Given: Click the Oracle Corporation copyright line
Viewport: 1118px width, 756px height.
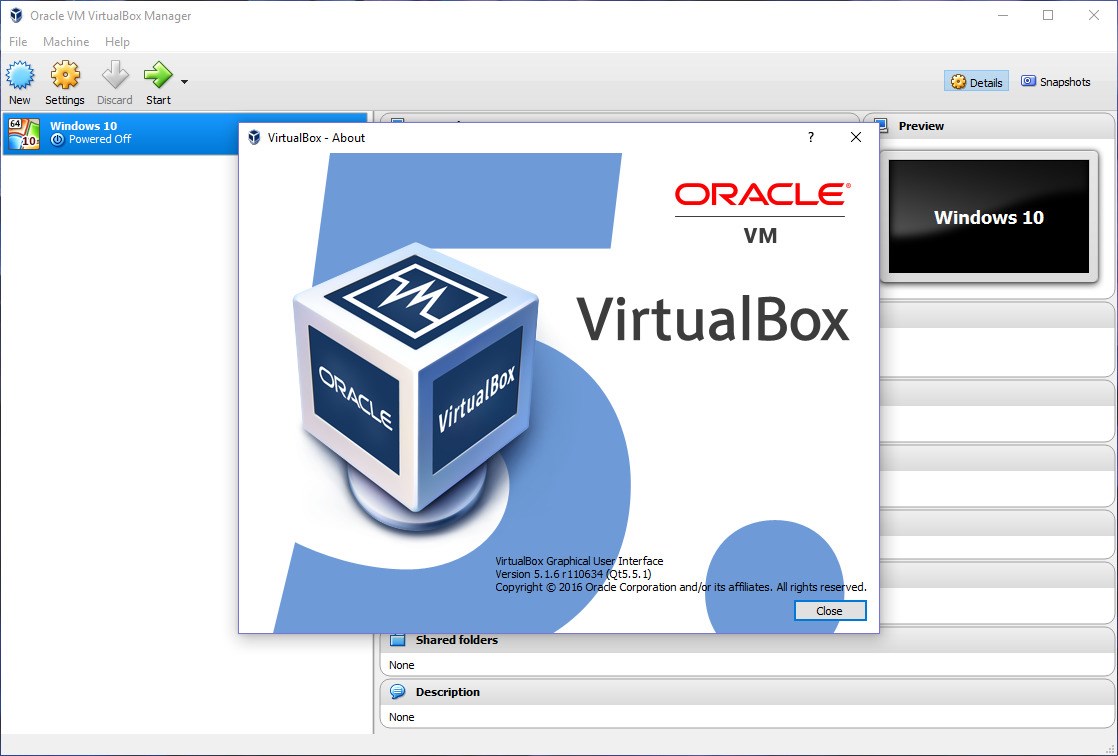Looking at the screenshot, I should (681, 587).
